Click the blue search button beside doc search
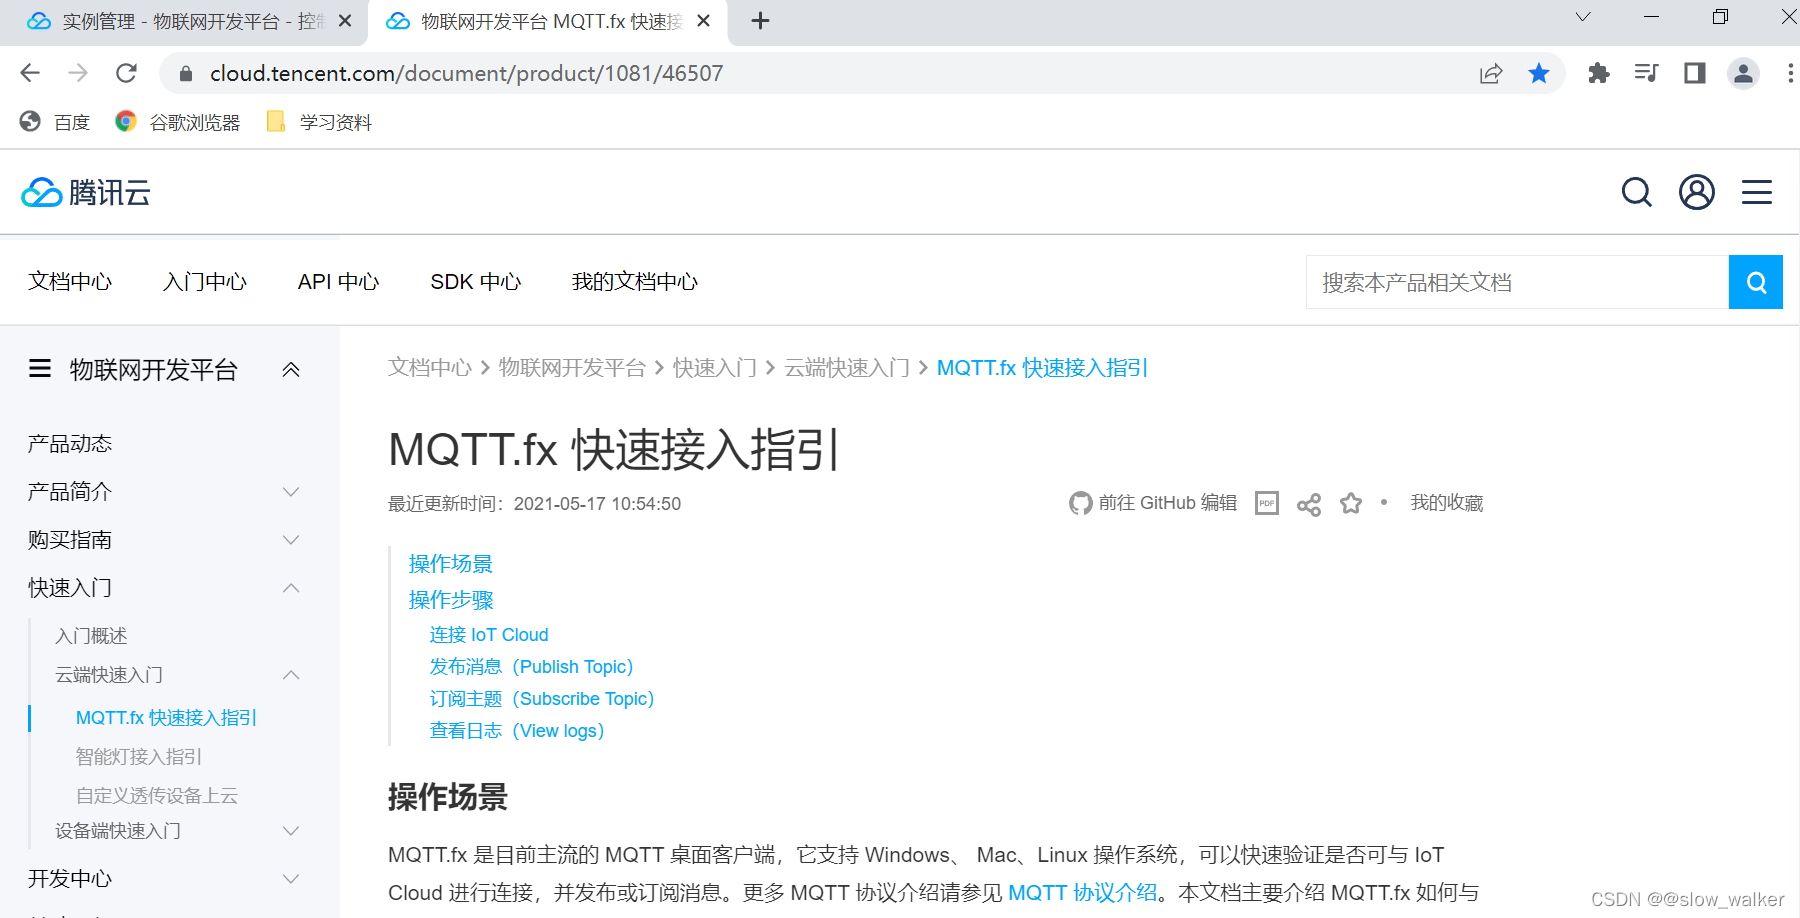The image size is (1800, 918). pos(1756,282)
